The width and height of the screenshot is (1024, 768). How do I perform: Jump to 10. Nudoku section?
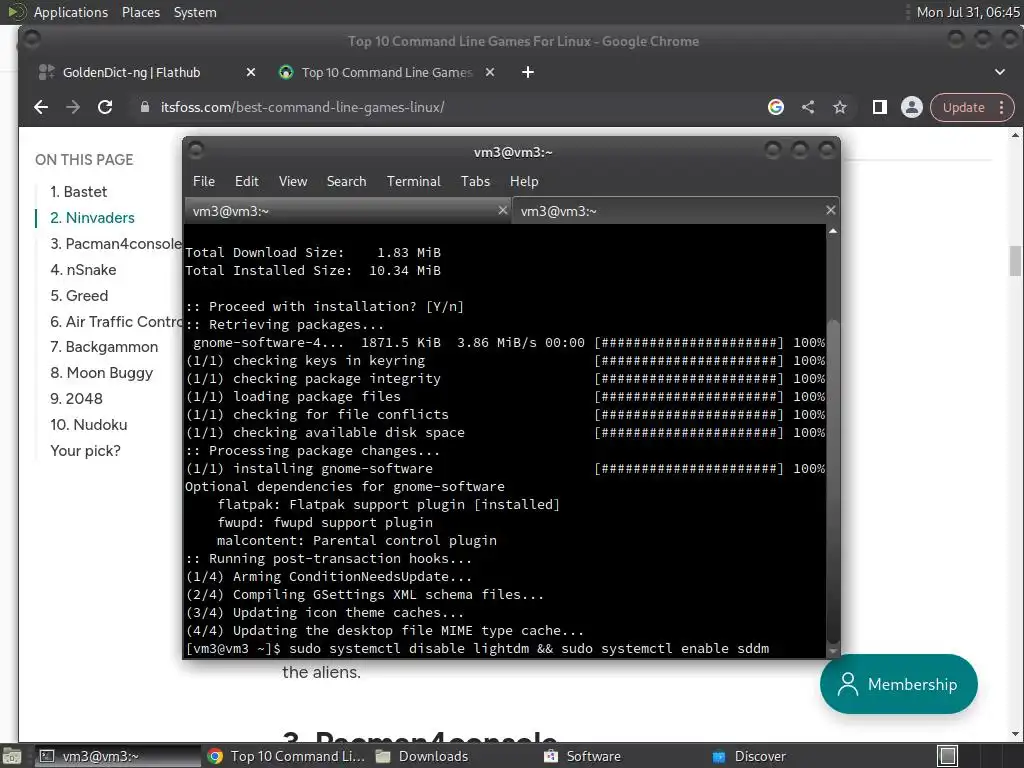pos(89,425)
